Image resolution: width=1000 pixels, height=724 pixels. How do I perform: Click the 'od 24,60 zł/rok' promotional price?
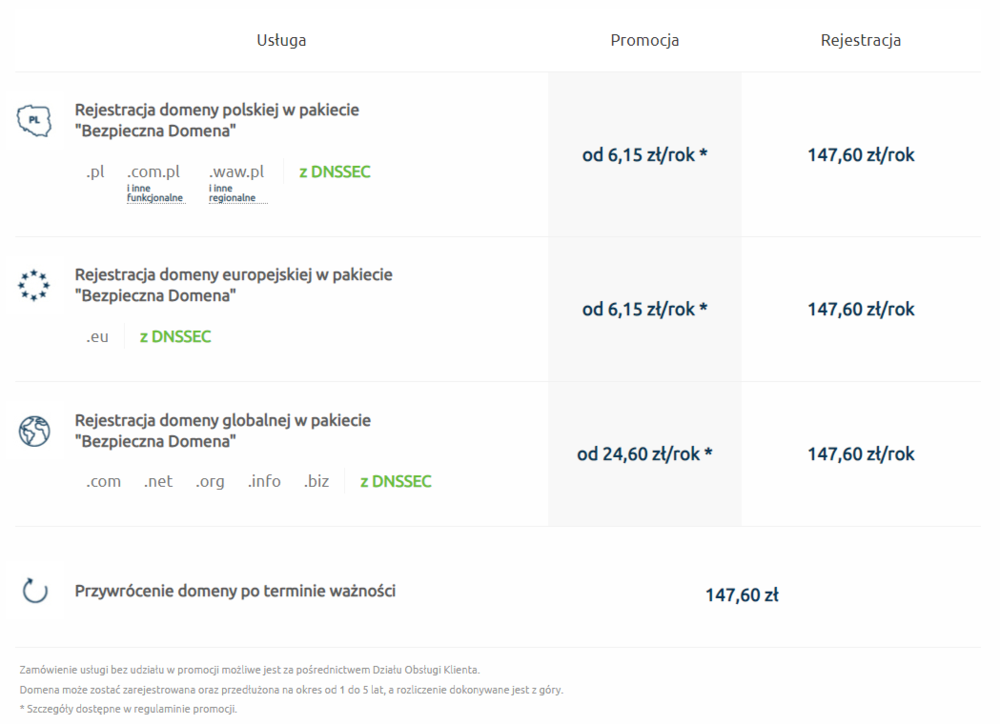tap(645, 454)
